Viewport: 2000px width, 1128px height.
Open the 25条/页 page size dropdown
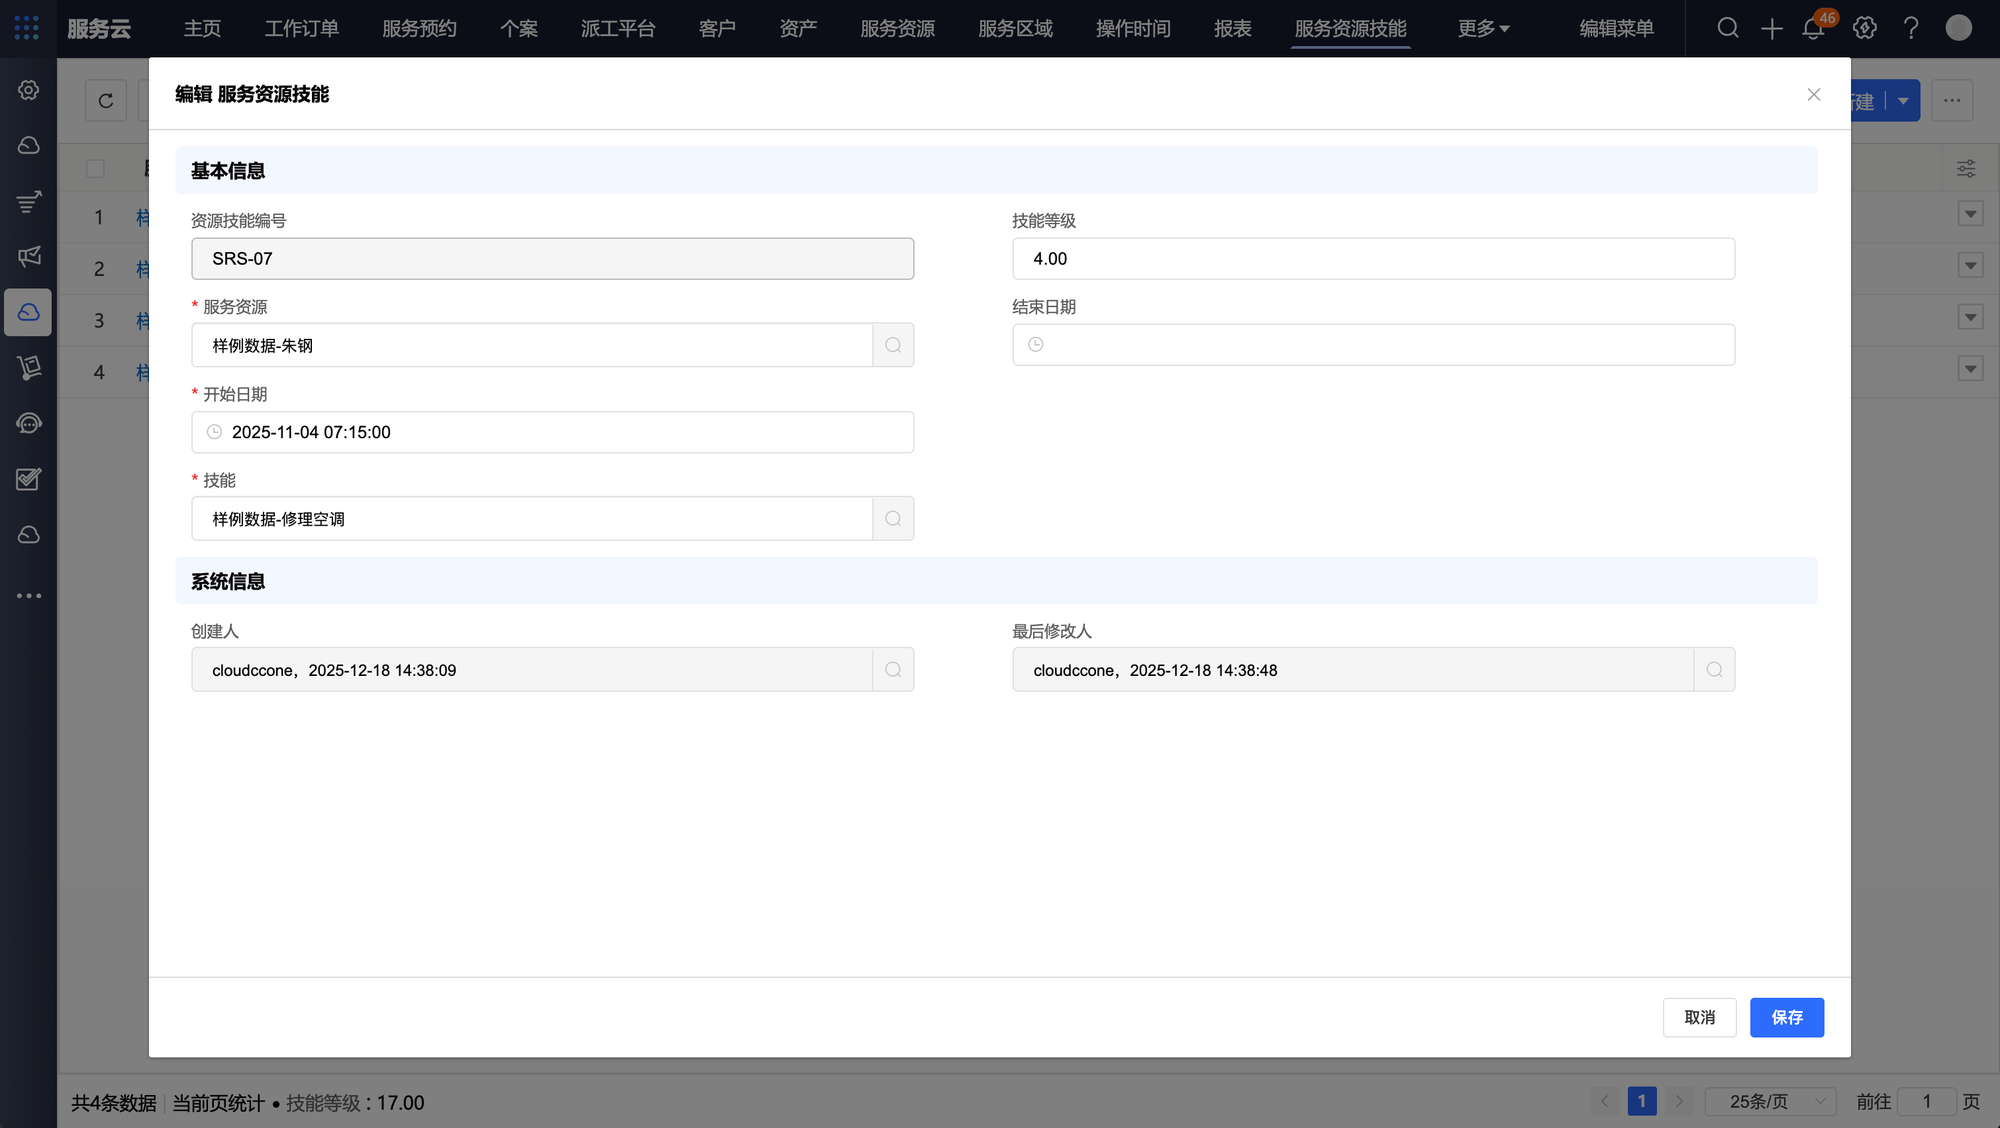pyautogui.click(x=1770, y=1101)
